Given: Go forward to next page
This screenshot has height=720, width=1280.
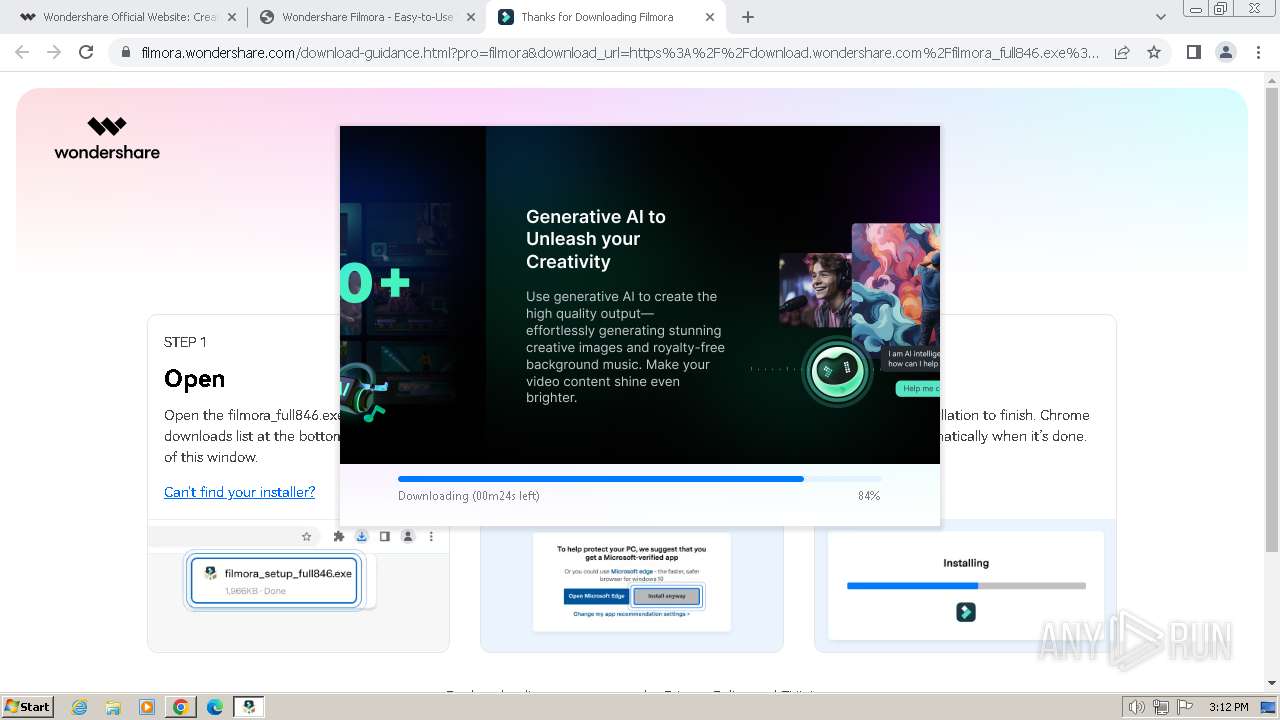Looking at the screenshot, I should 54,52.
